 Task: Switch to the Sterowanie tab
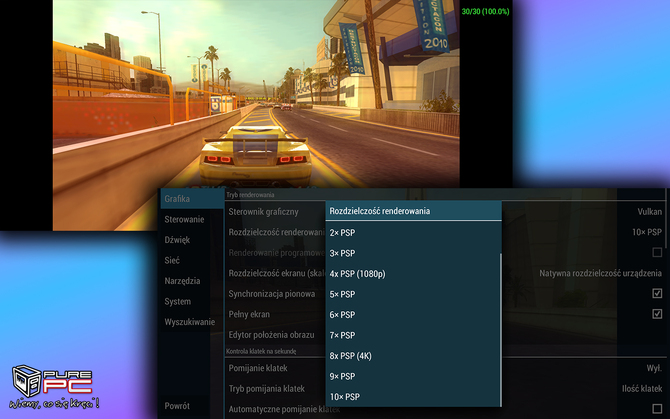[184, 220]
